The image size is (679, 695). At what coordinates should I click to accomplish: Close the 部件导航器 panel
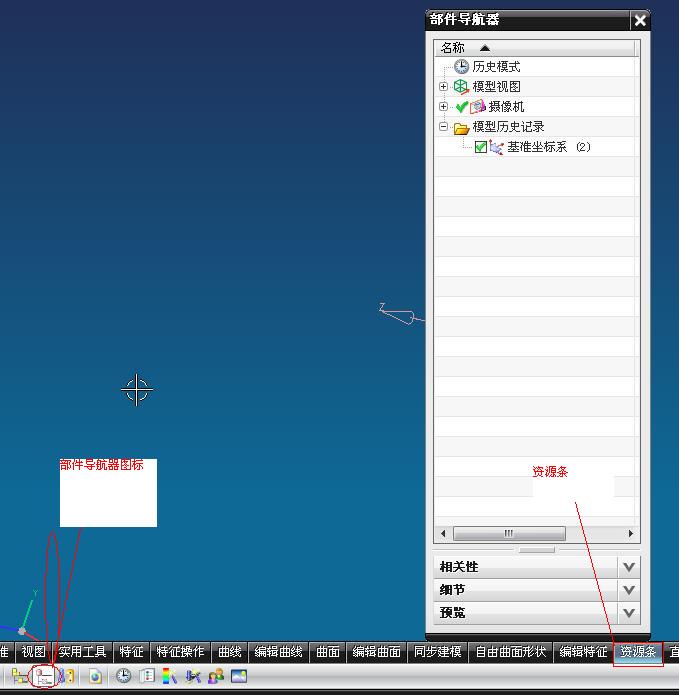click(x=640, y=20)
